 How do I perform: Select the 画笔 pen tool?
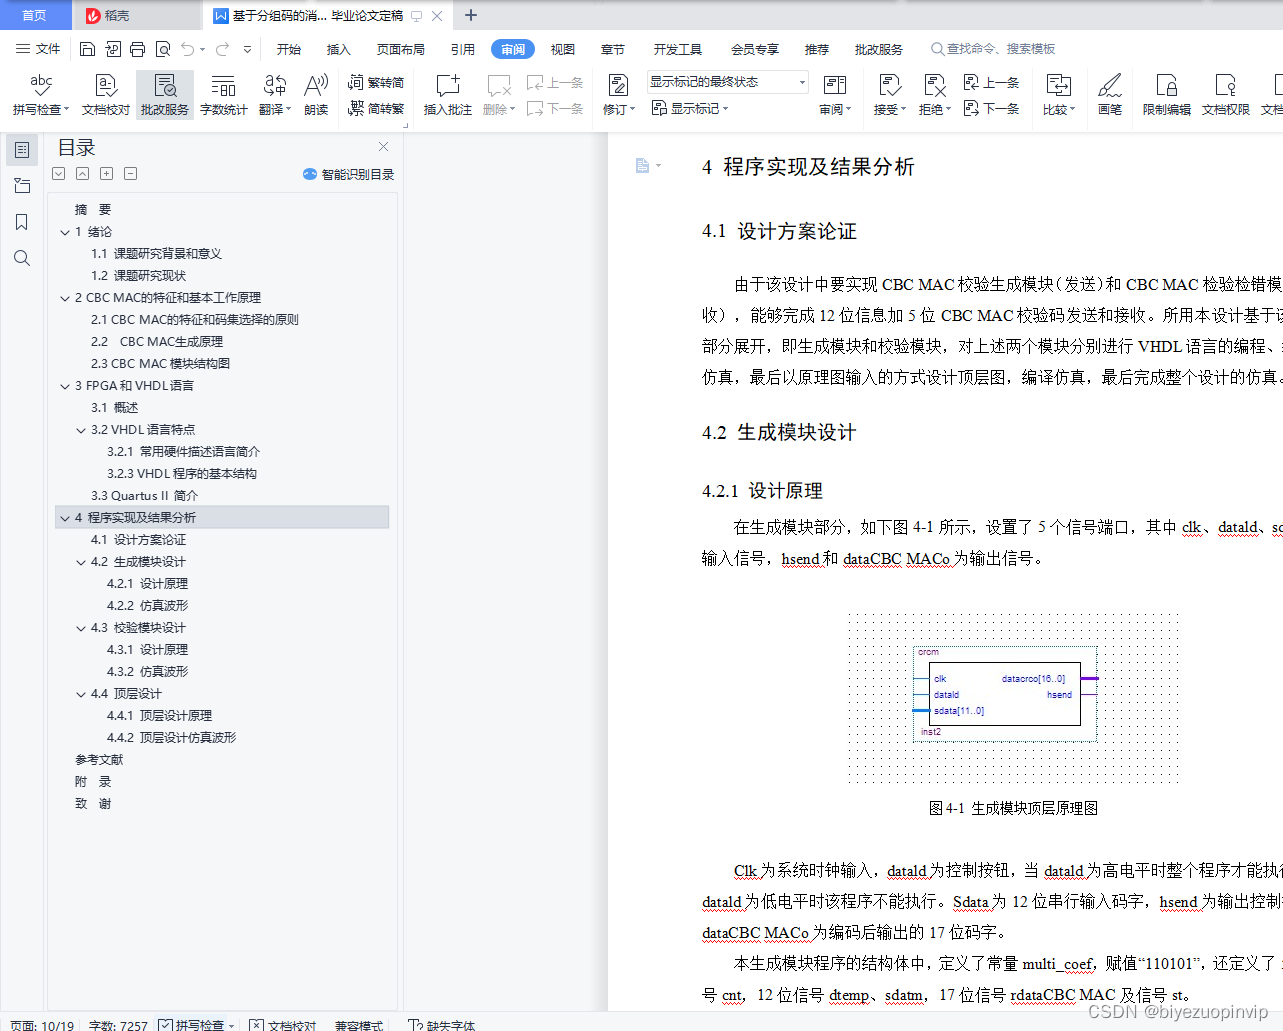pos(1110,95)
